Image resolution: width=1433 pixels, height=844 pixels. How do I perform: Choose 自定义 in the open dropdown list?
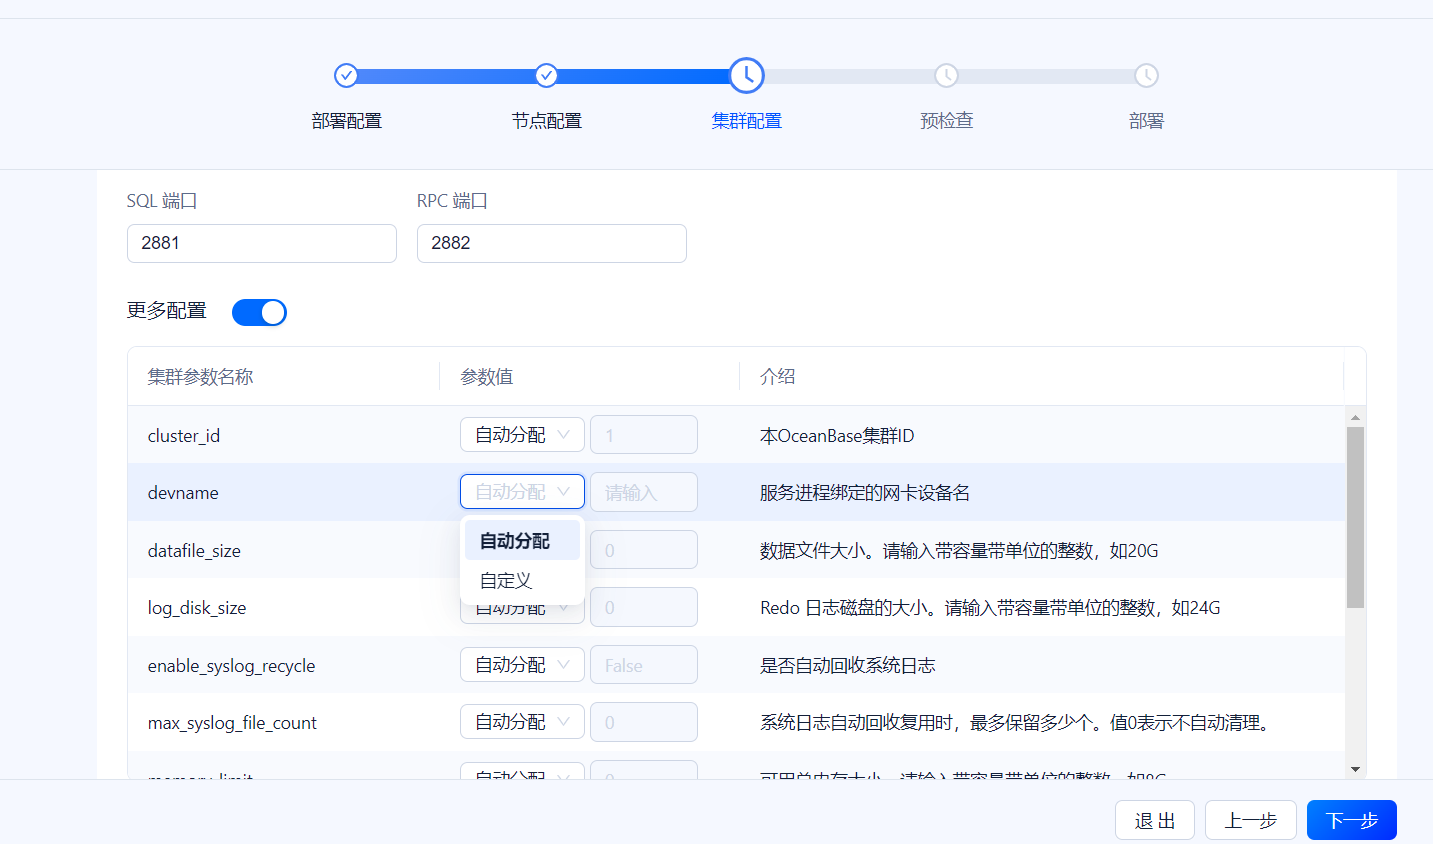pyautogui.click(x=522, y=581)
